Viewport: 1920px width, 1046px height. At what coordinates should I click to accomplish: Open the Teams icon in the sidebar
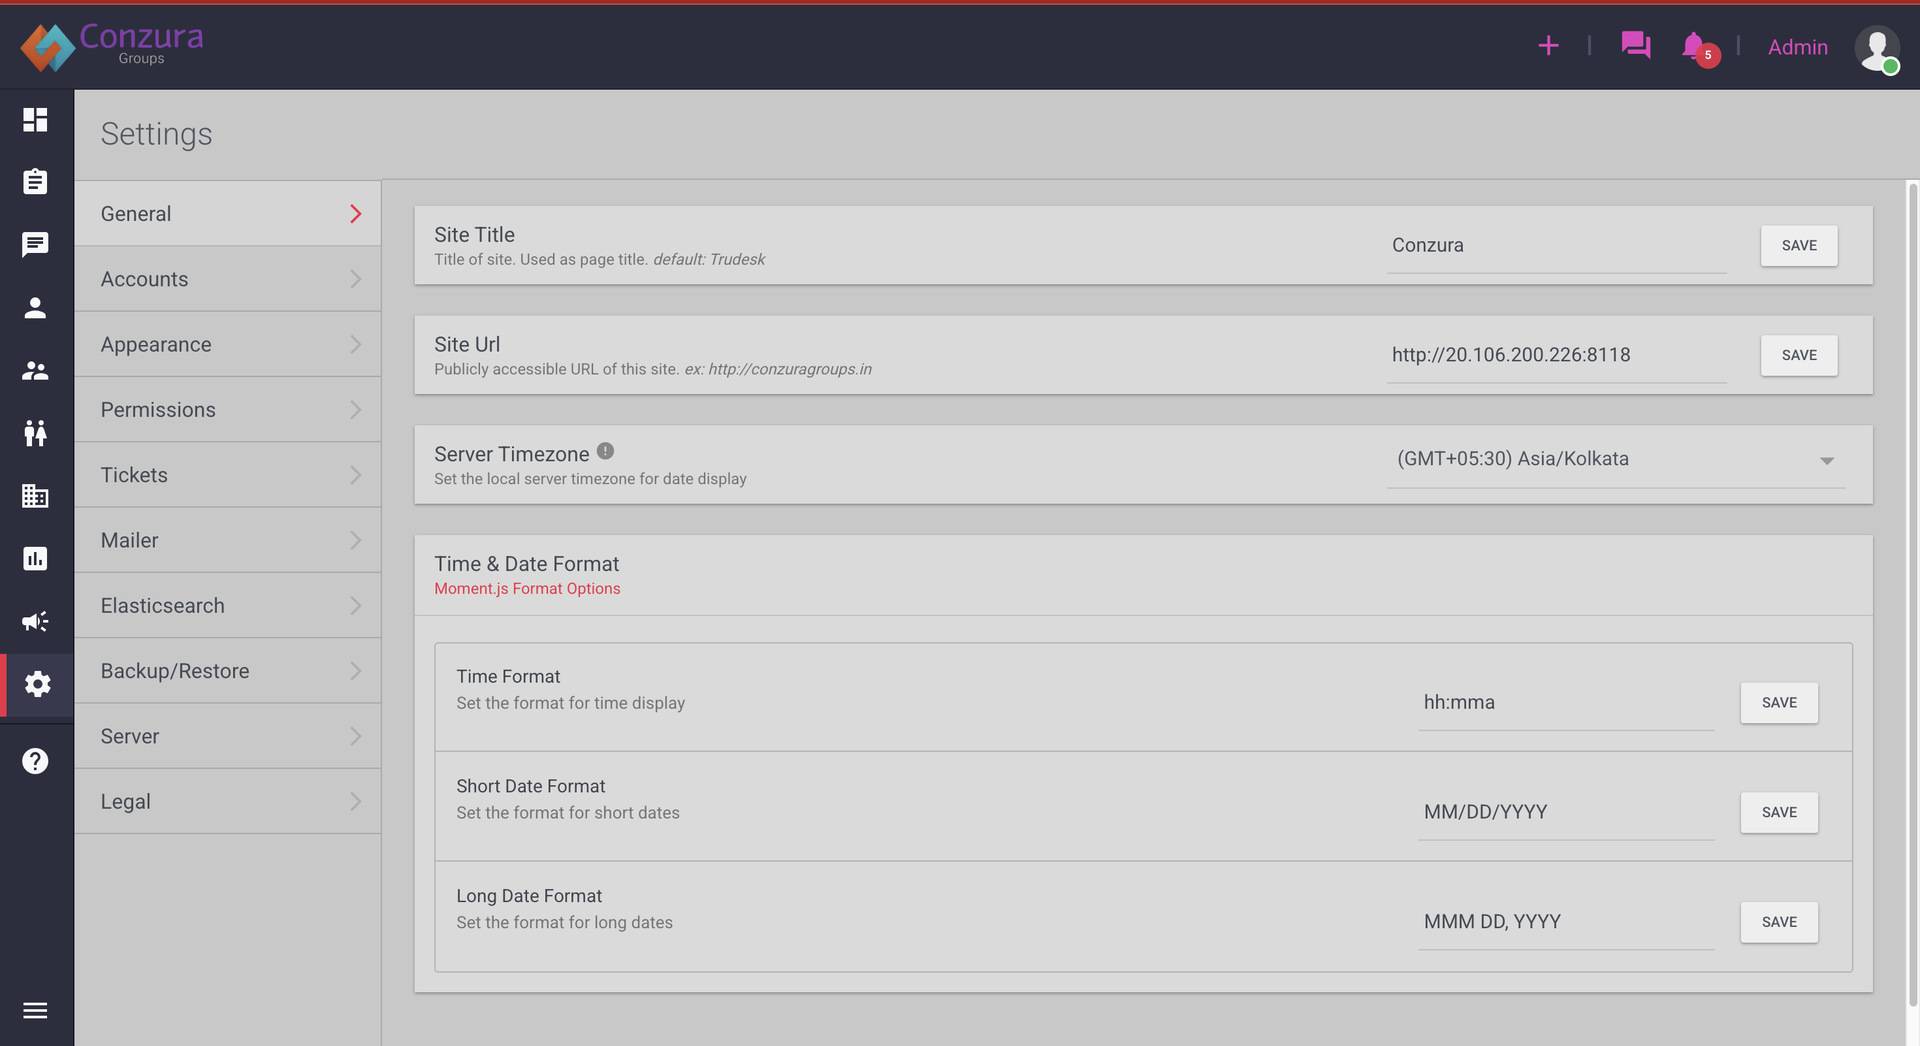pos(36,370)
